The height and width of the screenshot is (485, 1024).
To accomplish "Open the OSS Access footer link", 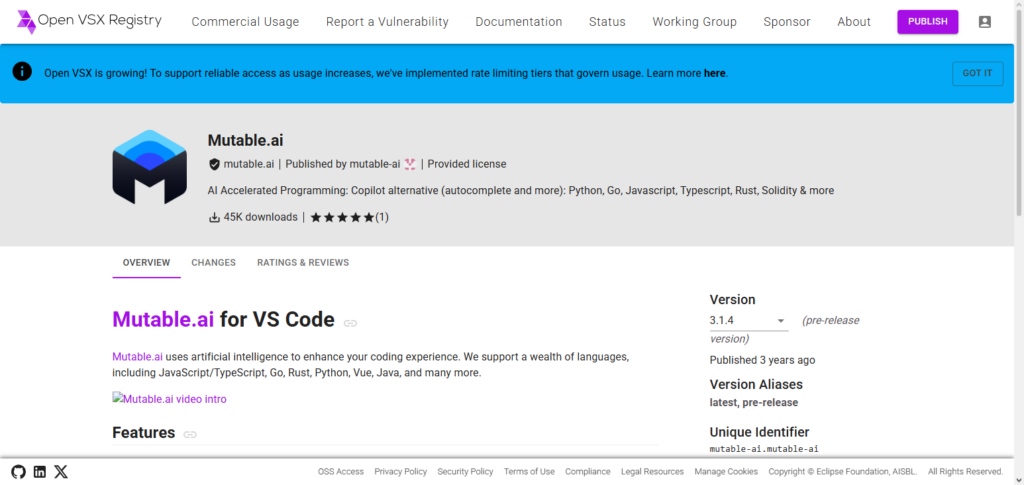I will [341, 471].
